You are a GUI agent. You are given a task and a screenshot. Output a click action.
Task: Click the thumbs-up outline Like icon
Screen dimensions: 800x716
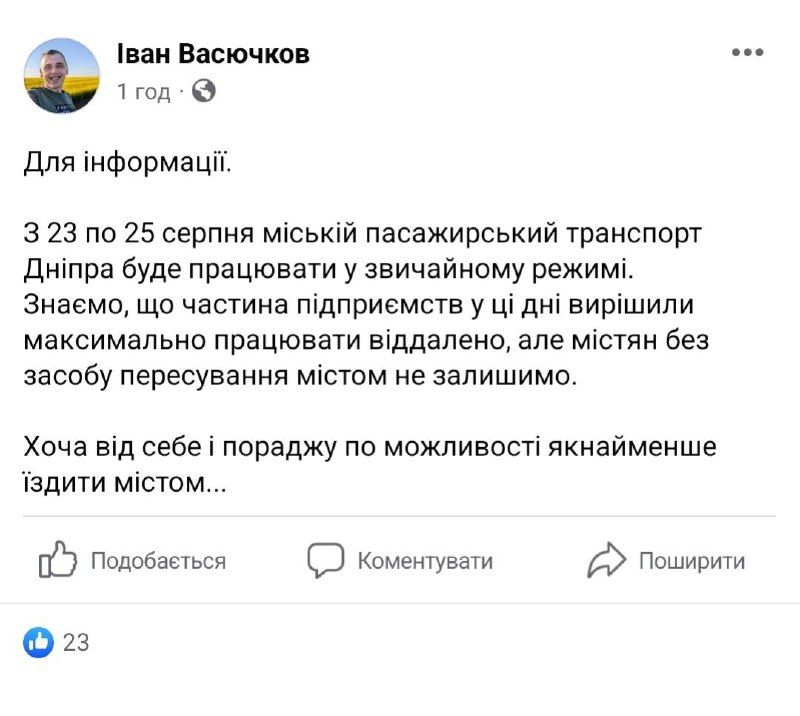point(58,560)
